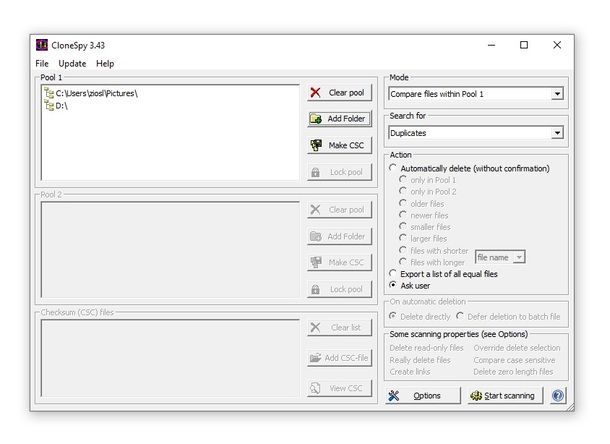This screenshot has width=610, height=444.
Task: Select only in Pool 1 option
Action: click(403, 180)
